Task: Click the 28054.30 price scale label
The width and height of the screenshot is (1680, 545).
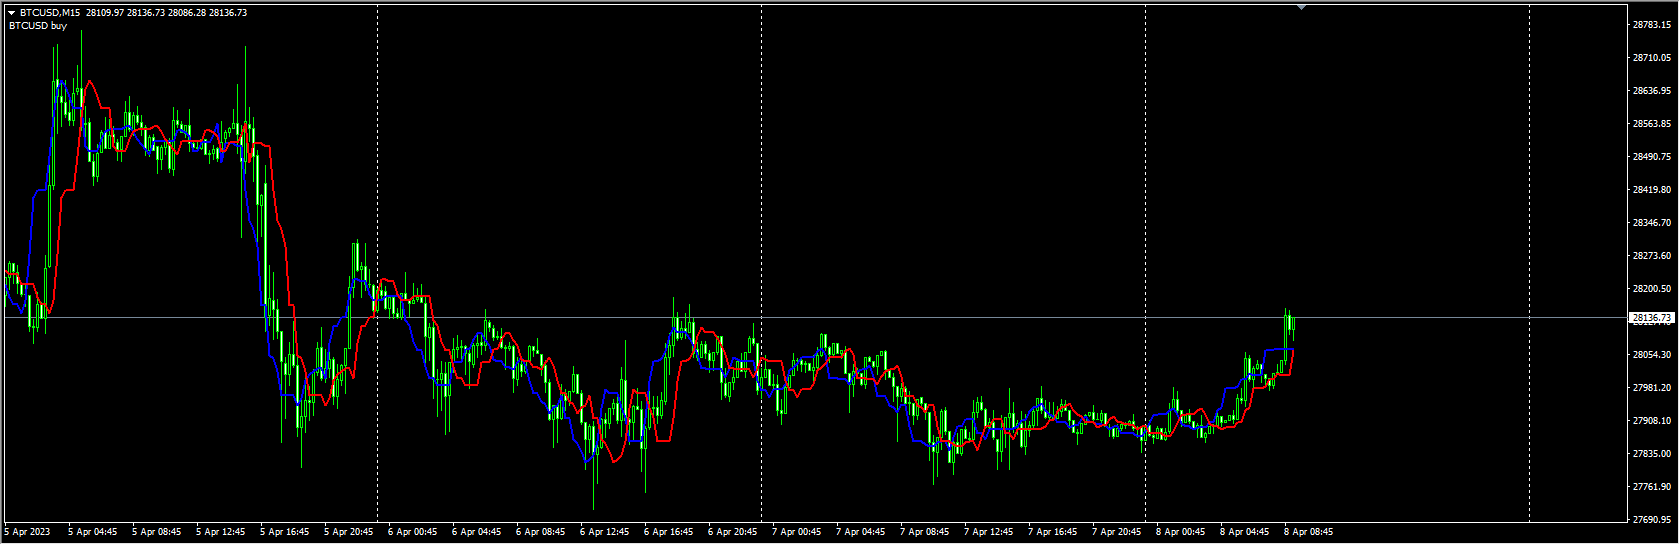Action: point(1652,355)
